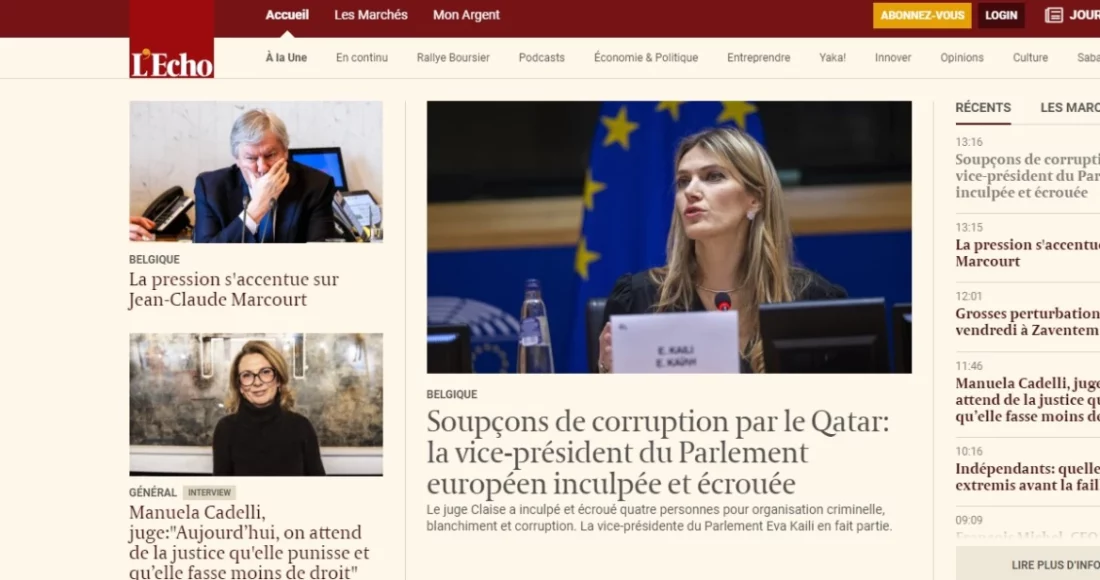Click the LOGIN button

(1001, 15)
